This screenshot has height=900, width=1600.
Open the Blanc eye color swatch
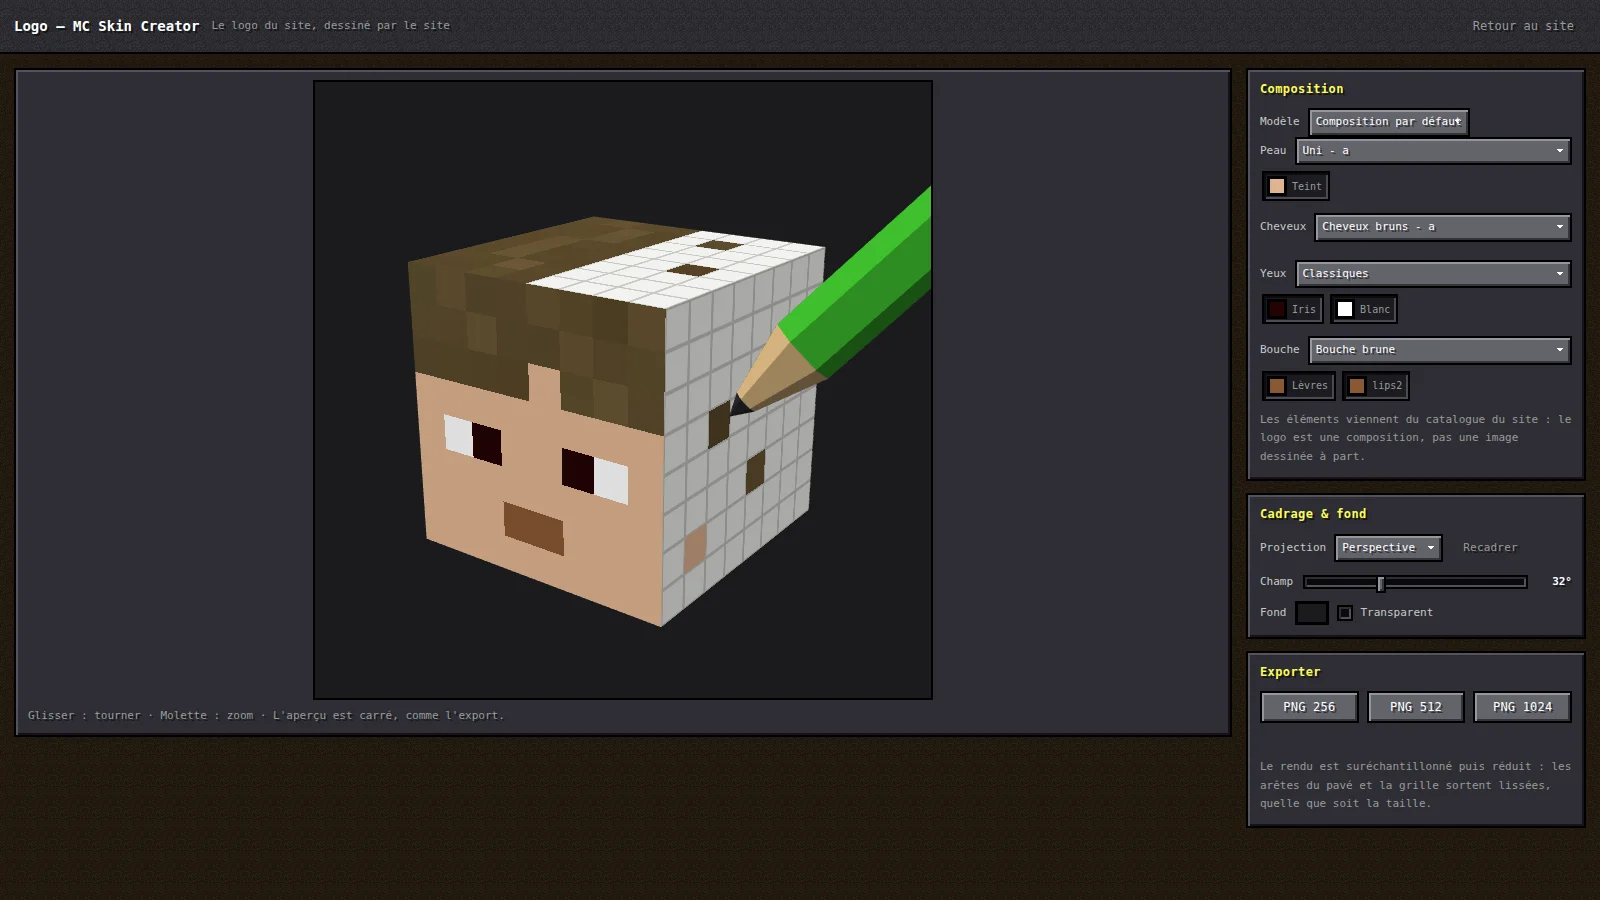[1363, 310]
